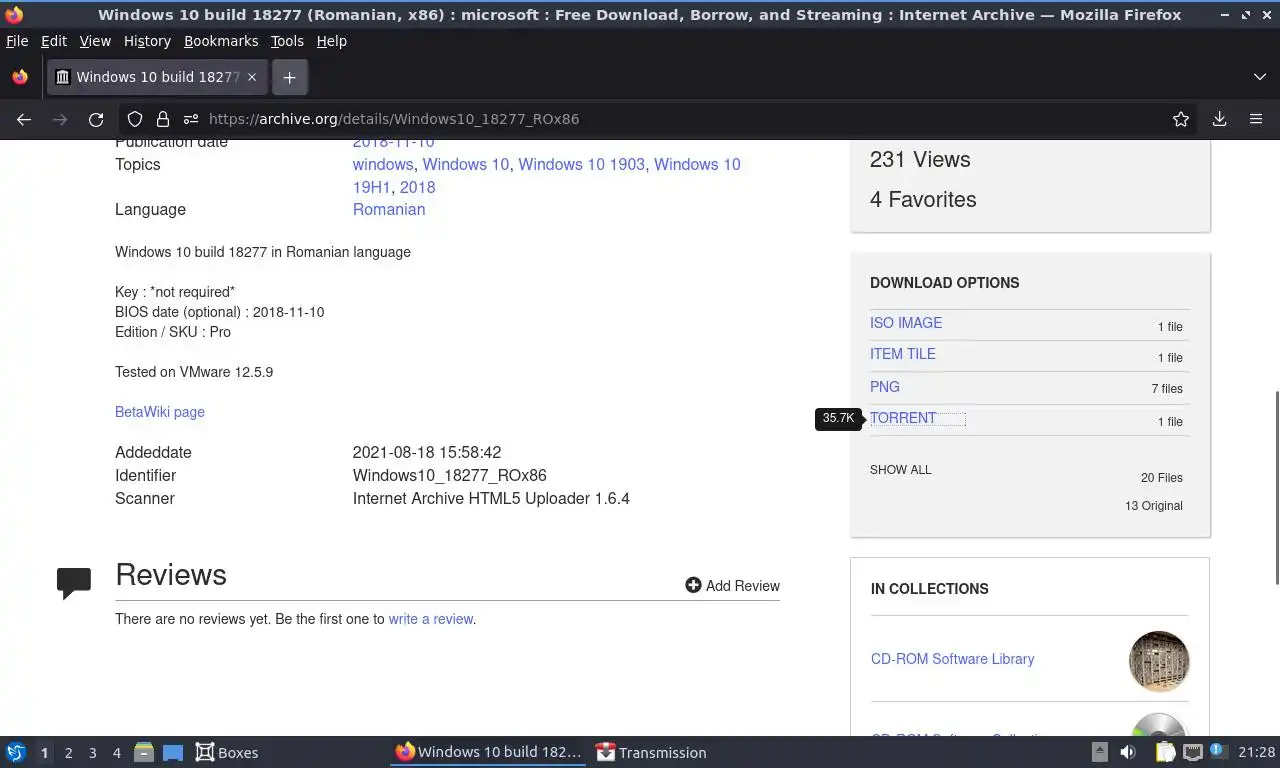
Task: Open the BetaWiki page link
Action: (x=160, y=412)
